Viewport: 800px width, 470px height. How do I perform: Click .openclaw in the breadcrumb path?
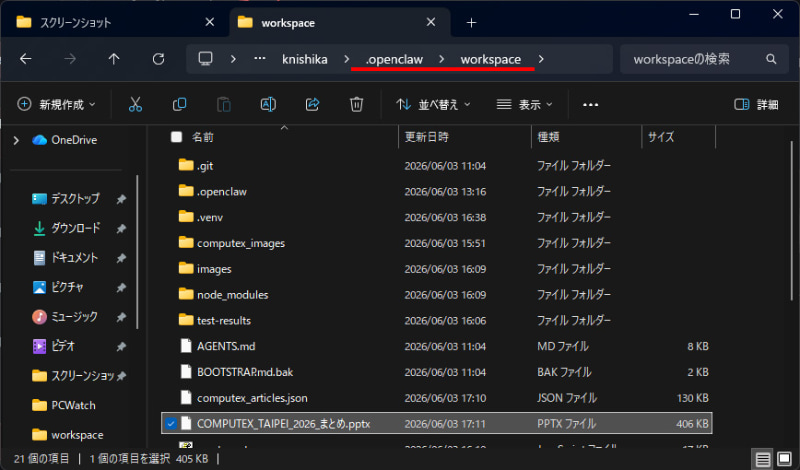394,59
